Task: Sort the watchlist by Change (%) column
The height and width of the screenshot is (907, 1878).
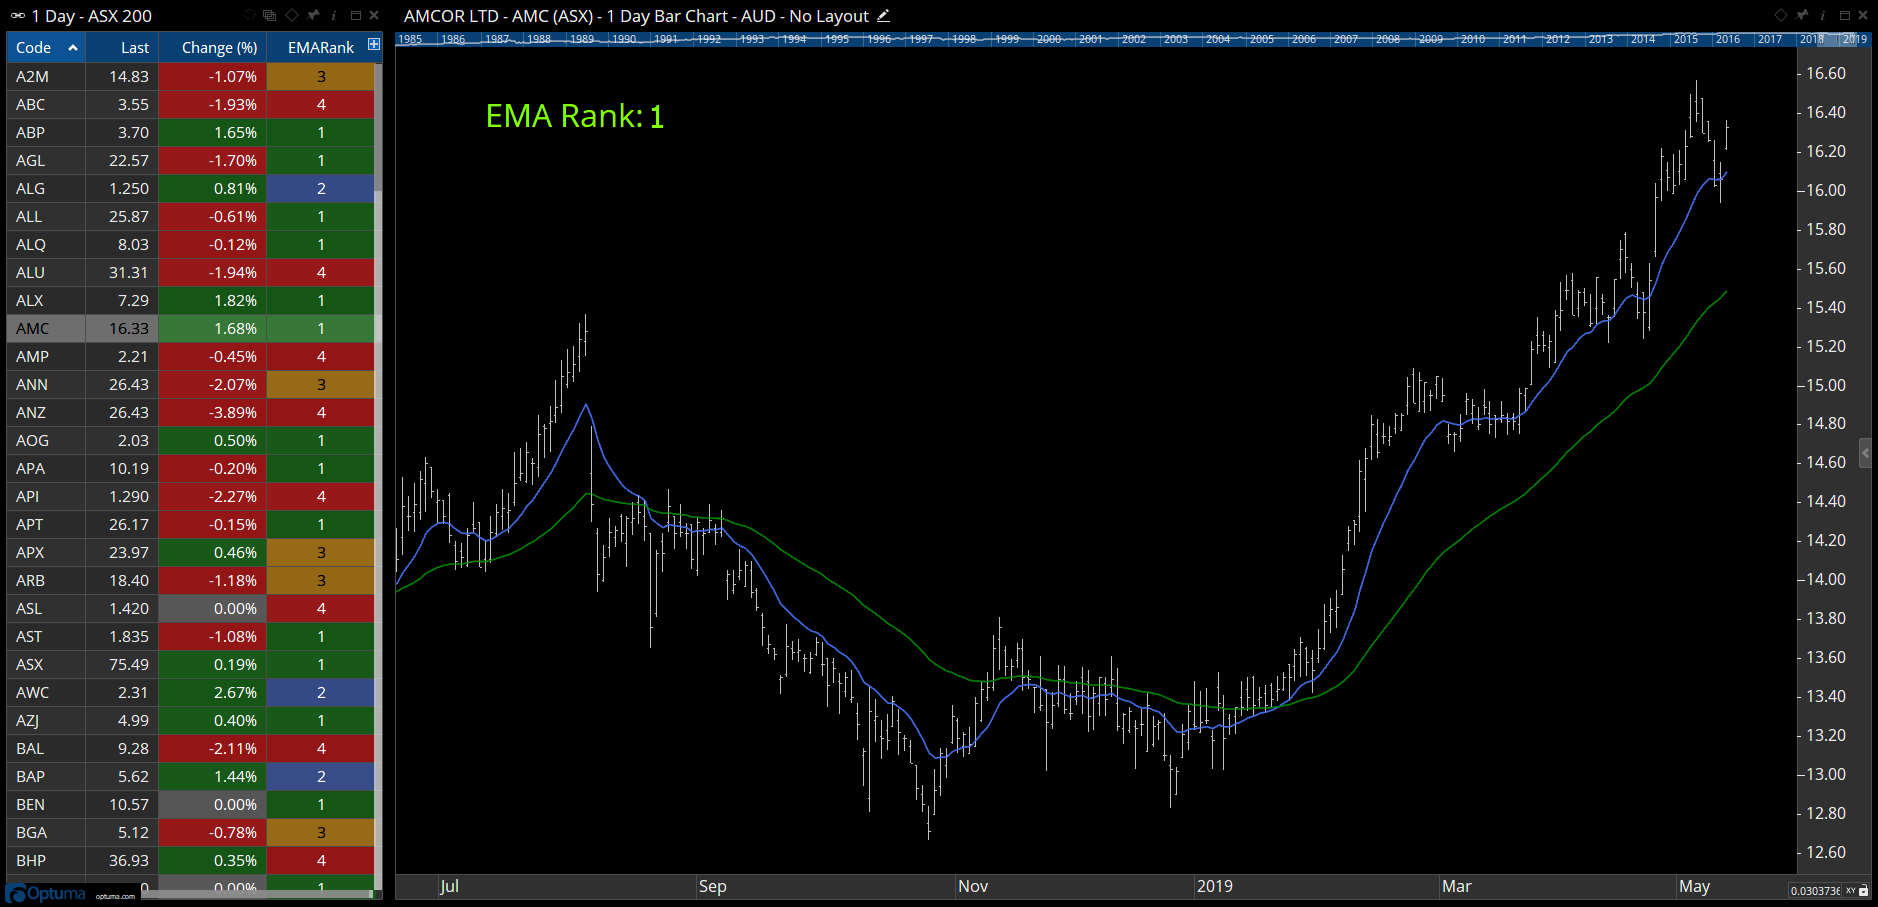Action: (x=212, y=47)
